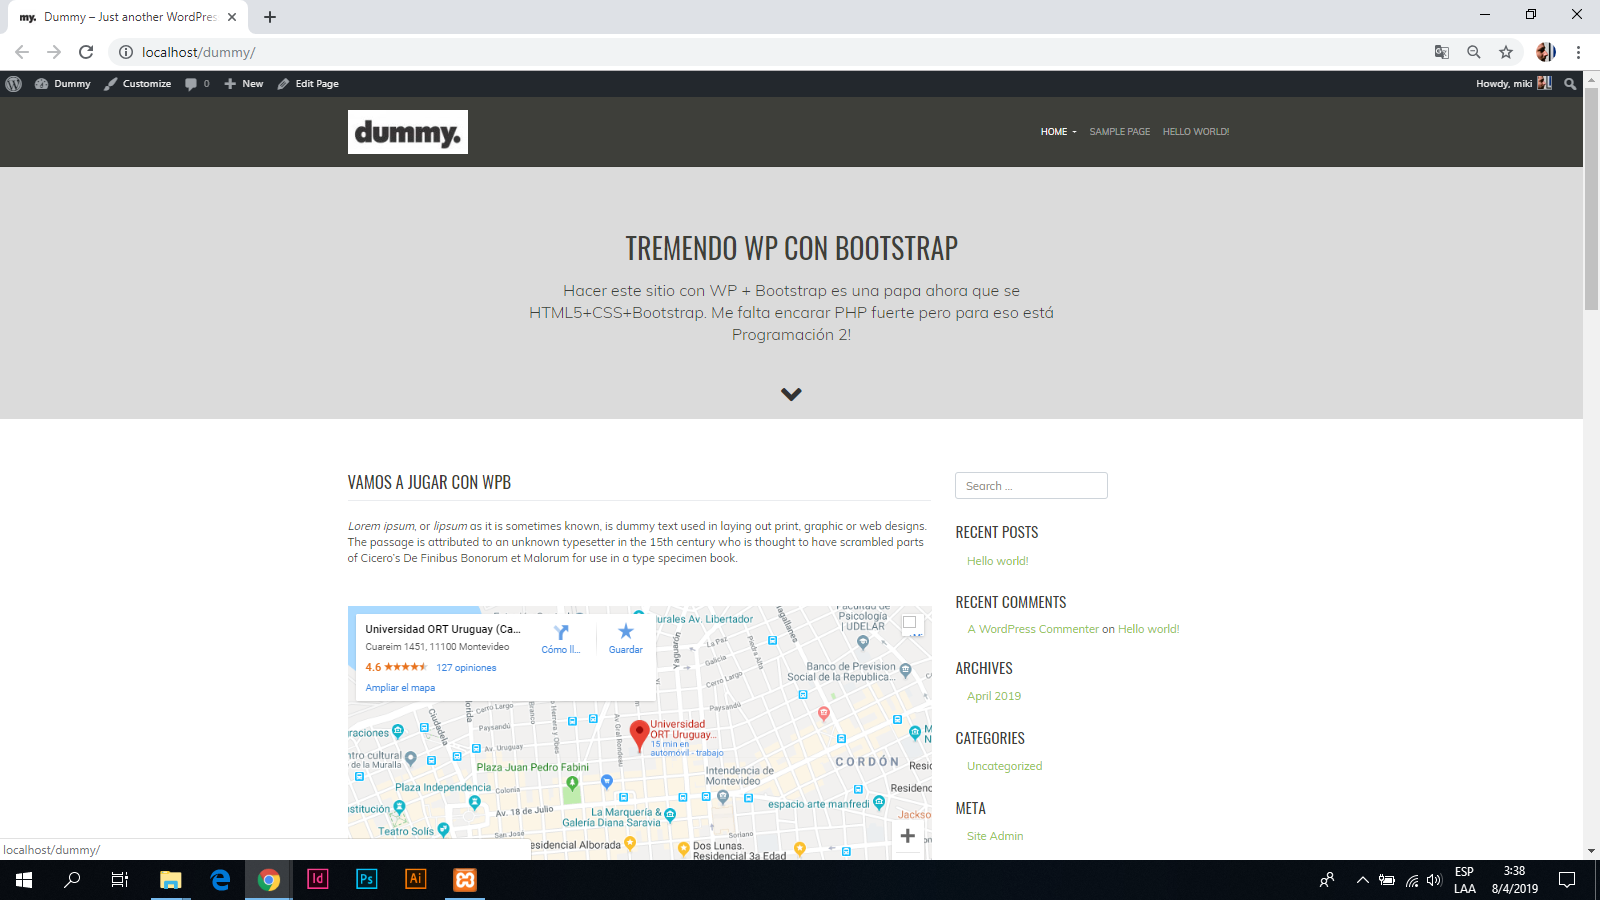Screen dimensions: 1600x900
Task: Open 127 opiniones reviews link
Action: pyautogui.click(x=466, y=668)
